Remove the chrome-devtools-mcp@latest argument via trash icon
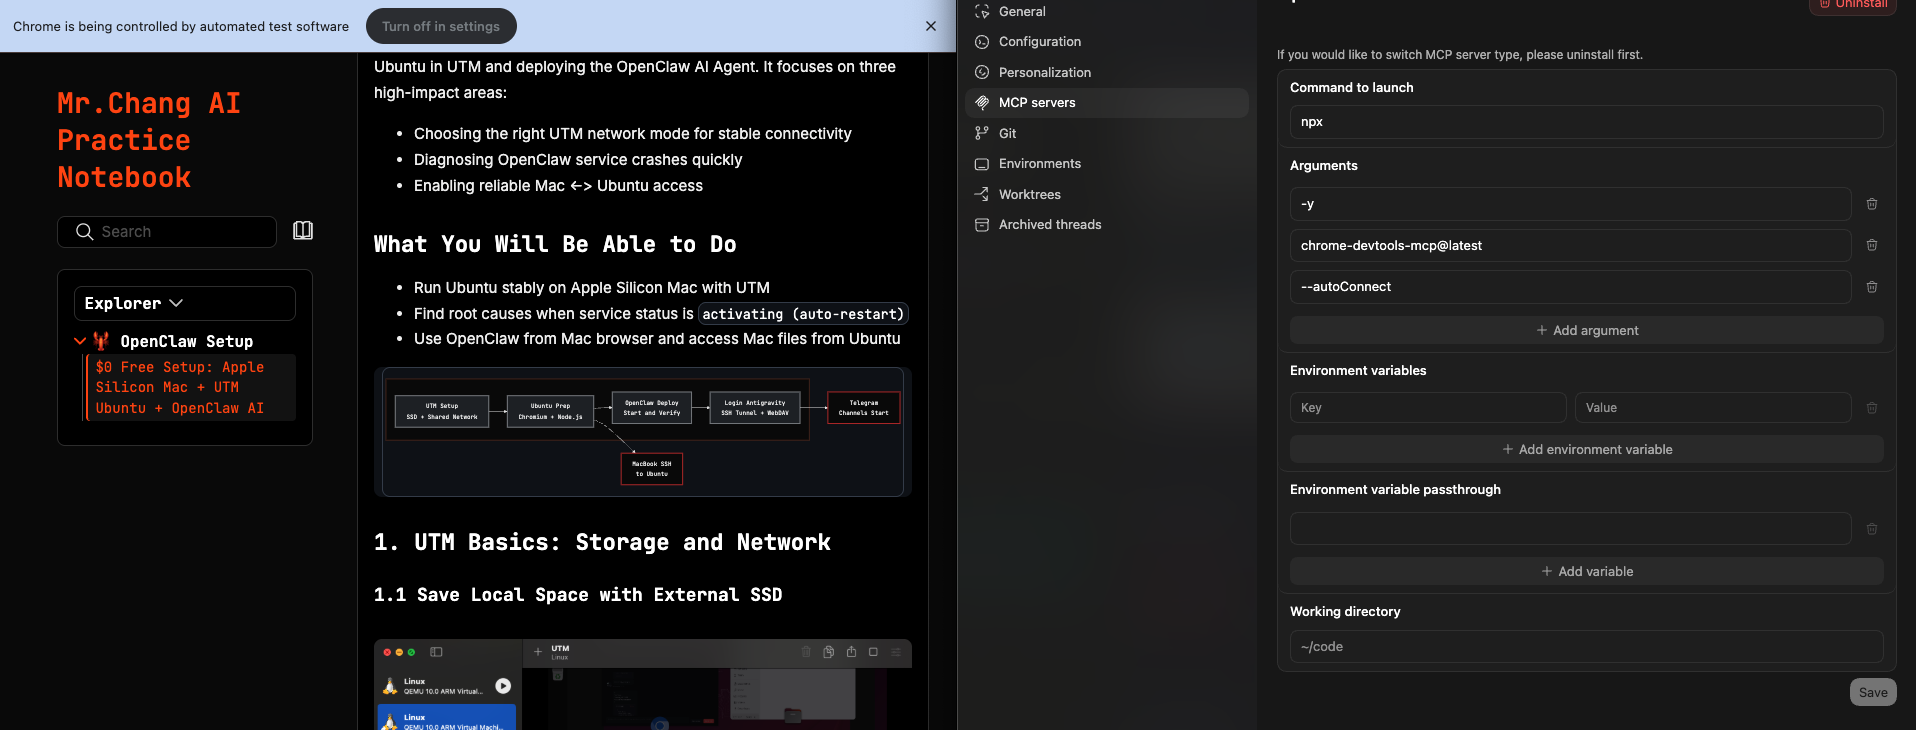1916x730 pixels. [1871, 245]
